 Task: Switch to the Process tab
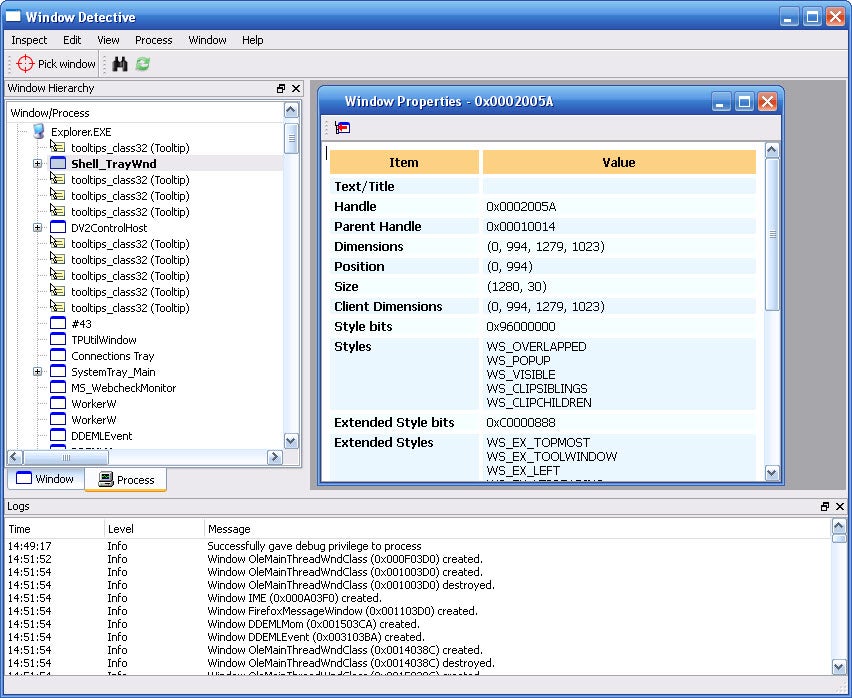(x=126, y=480)
